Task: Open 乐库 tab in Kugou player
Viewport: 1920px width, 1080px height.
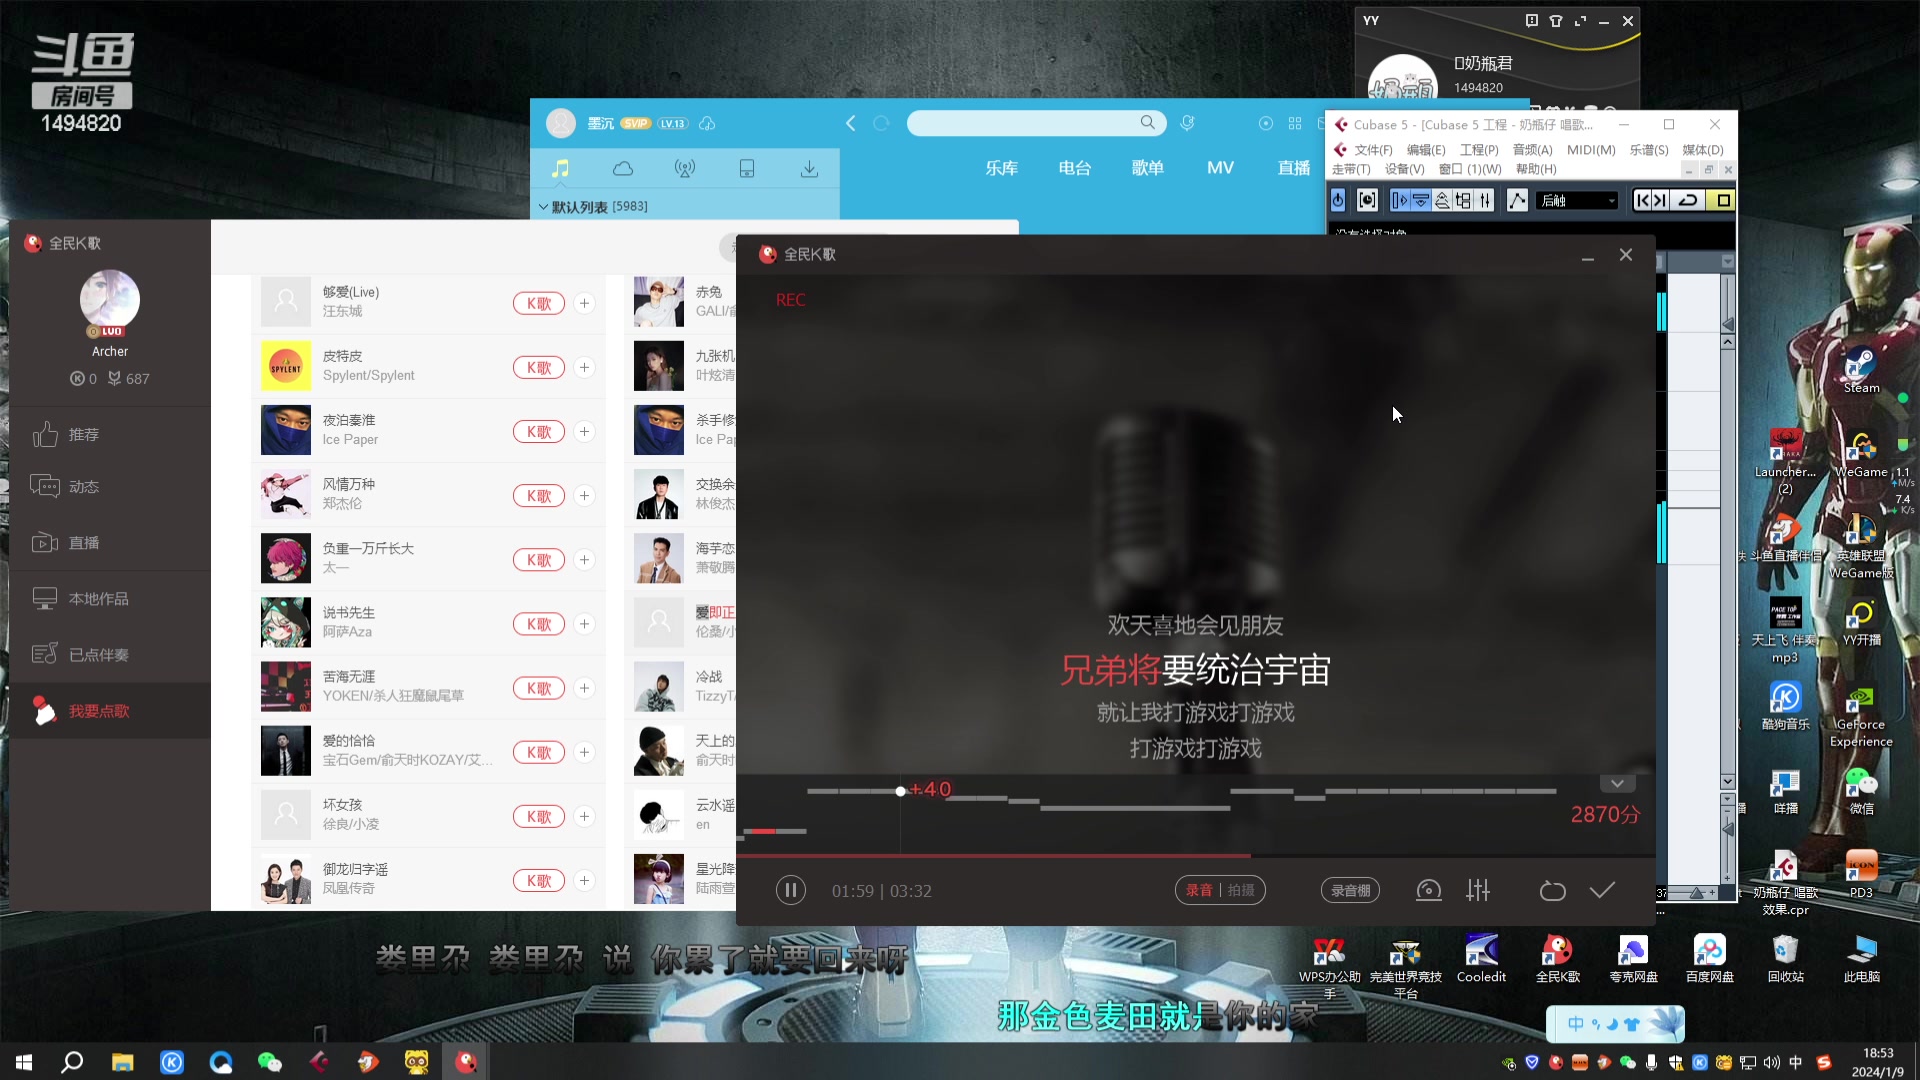Action: pyautogui.click(x=1001, y=168)
